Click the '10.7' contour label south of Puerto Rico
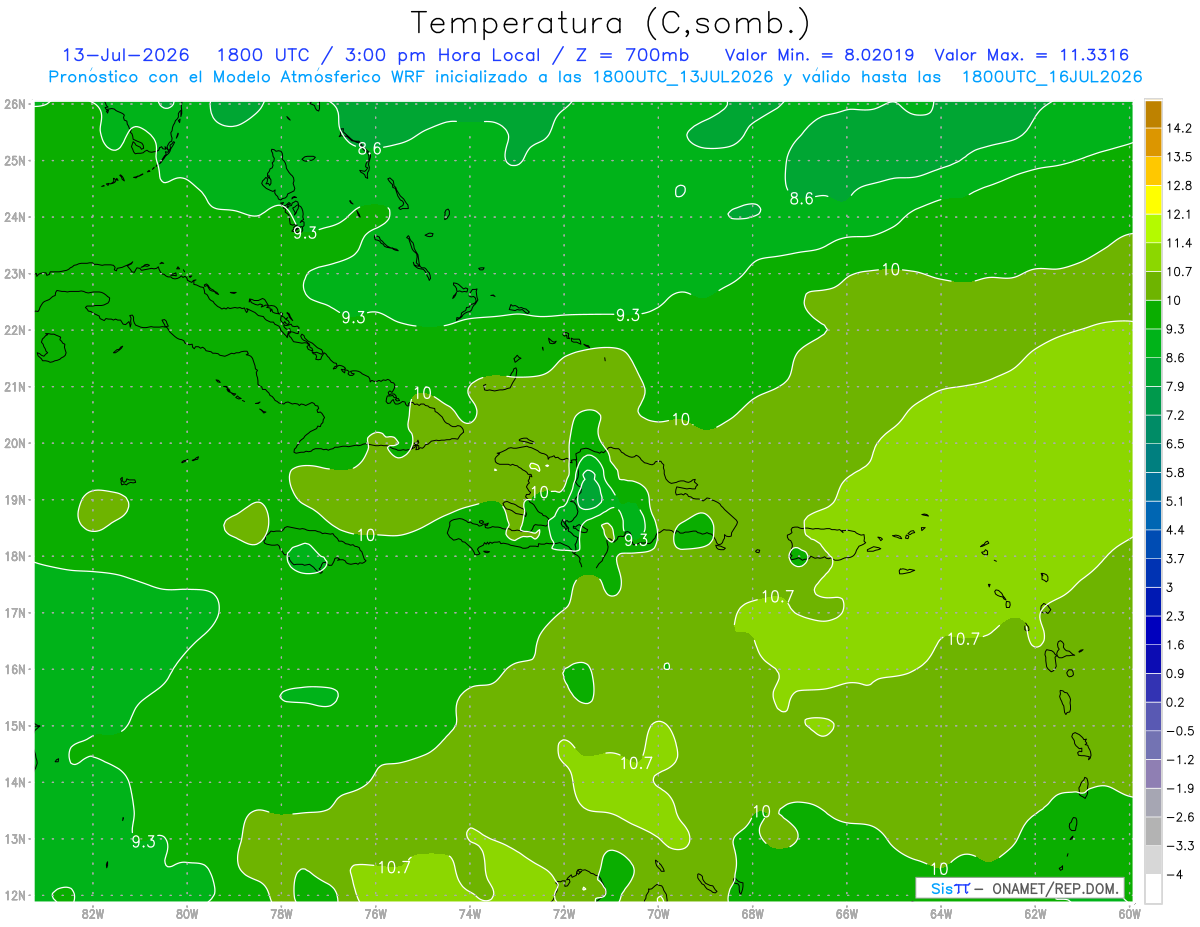Screen dimensions: 1200x927 pyautogui.click(x=778, y=597)
